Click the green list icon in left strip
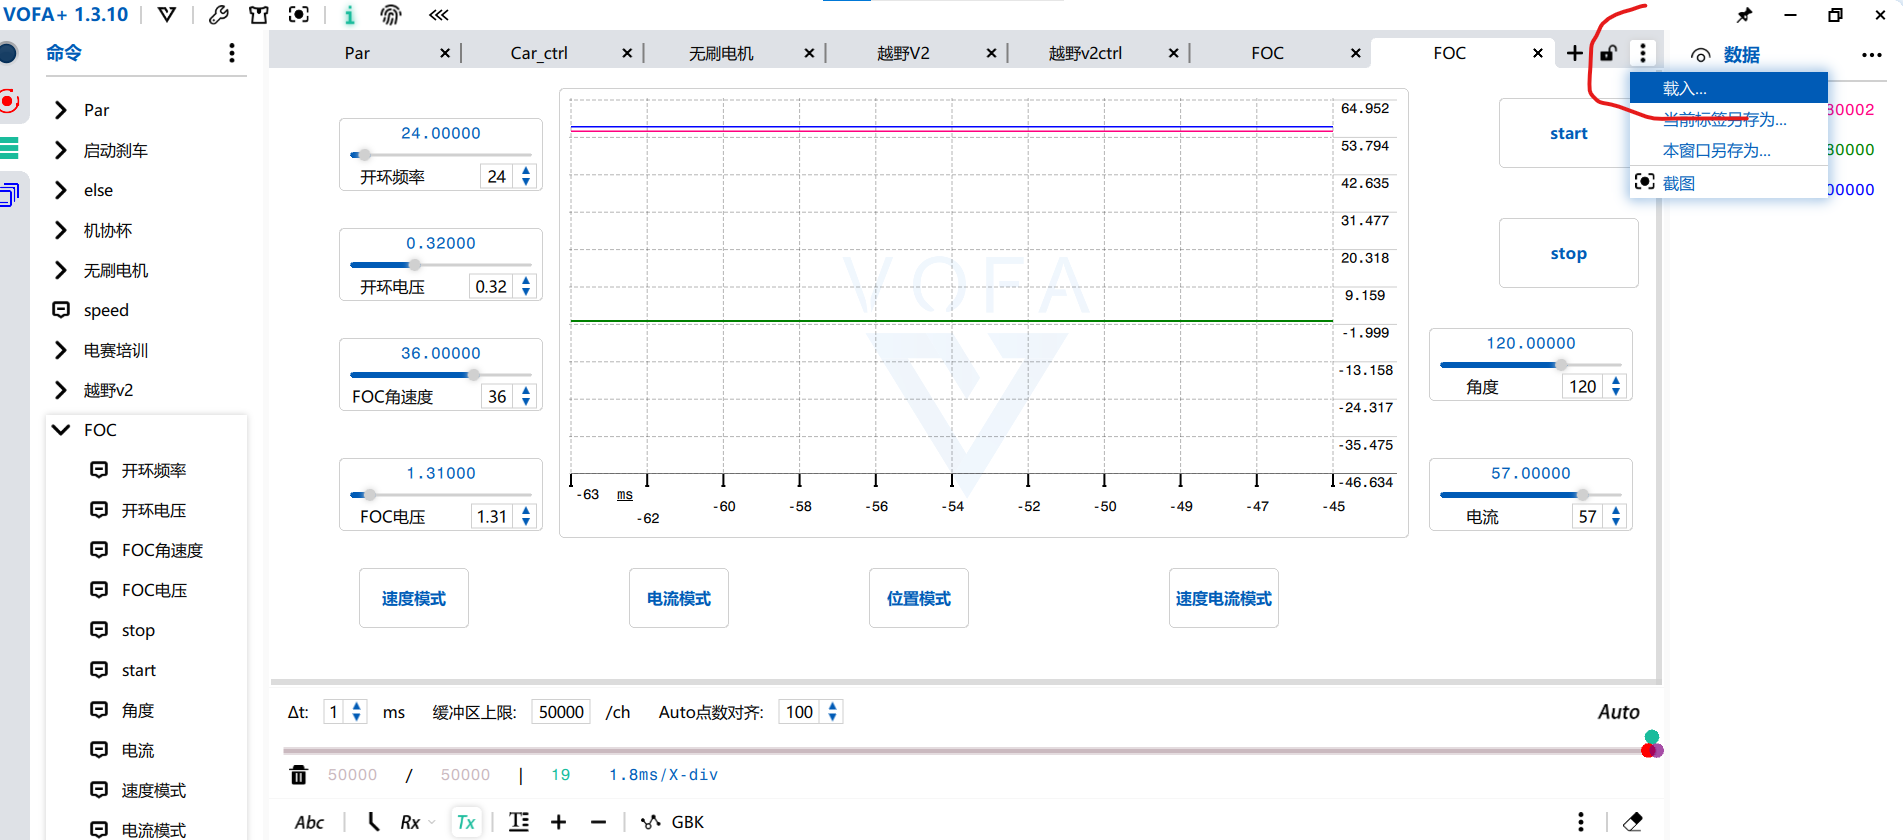Viewport: 1903px width, 840px height. pos(9,148)
